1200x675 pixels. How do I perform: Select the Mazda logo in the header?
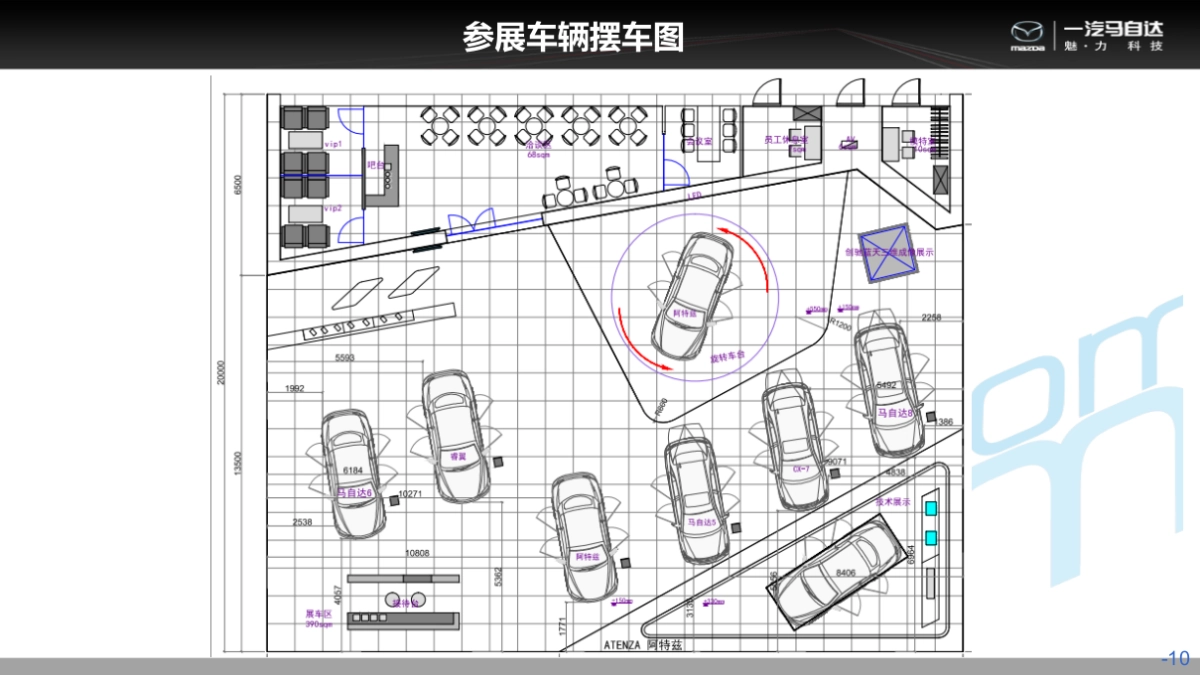click(x=1026, y=32)
